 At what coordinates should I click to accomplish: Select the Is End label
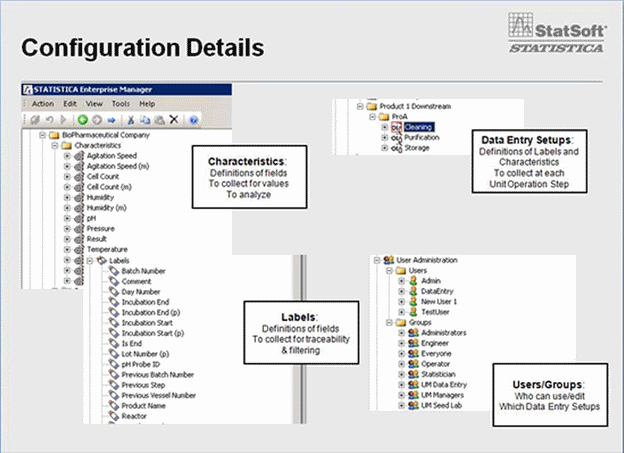(x=132, y=344)
